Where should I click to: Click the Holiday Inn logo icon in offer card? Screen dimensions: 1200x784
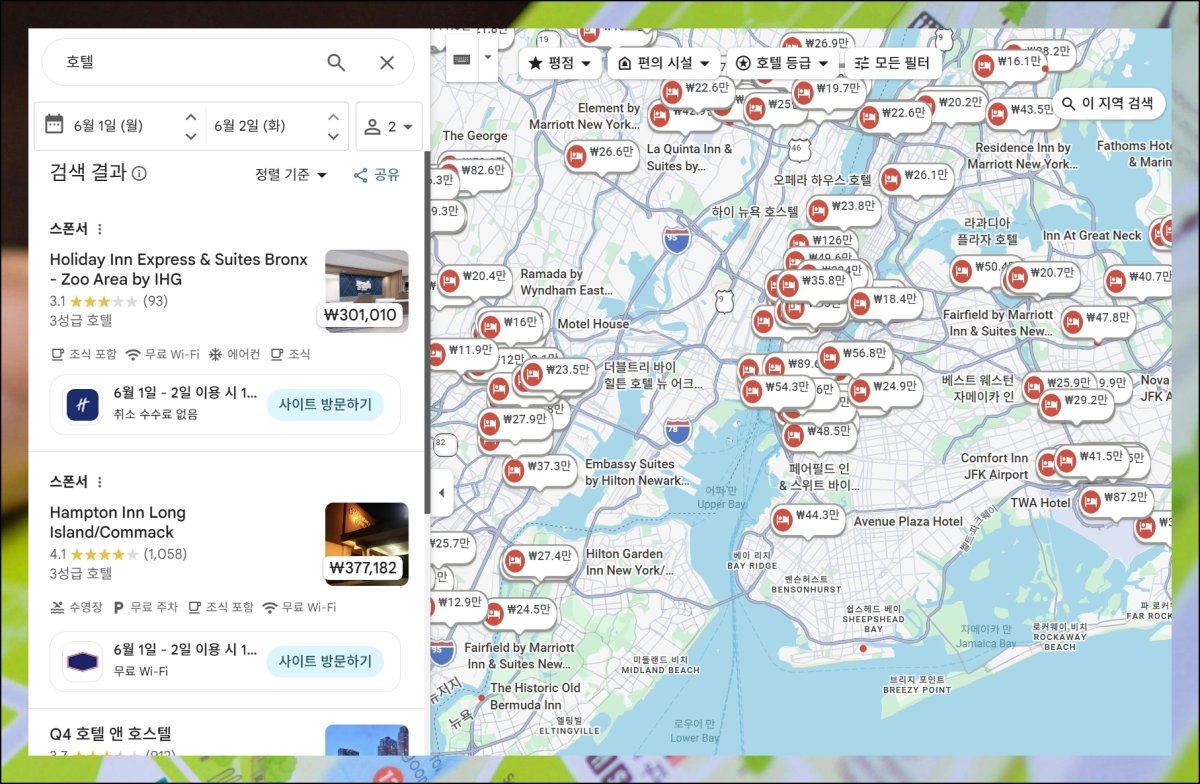[x=83, y=405]
